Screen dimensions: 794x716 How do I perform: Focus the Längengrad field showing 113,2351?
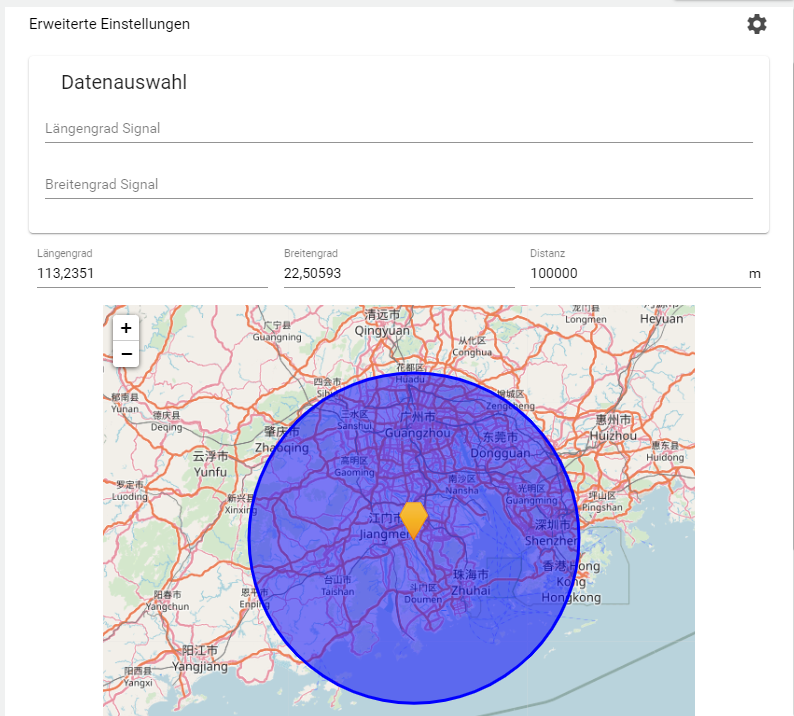click(x=152, y=274)
